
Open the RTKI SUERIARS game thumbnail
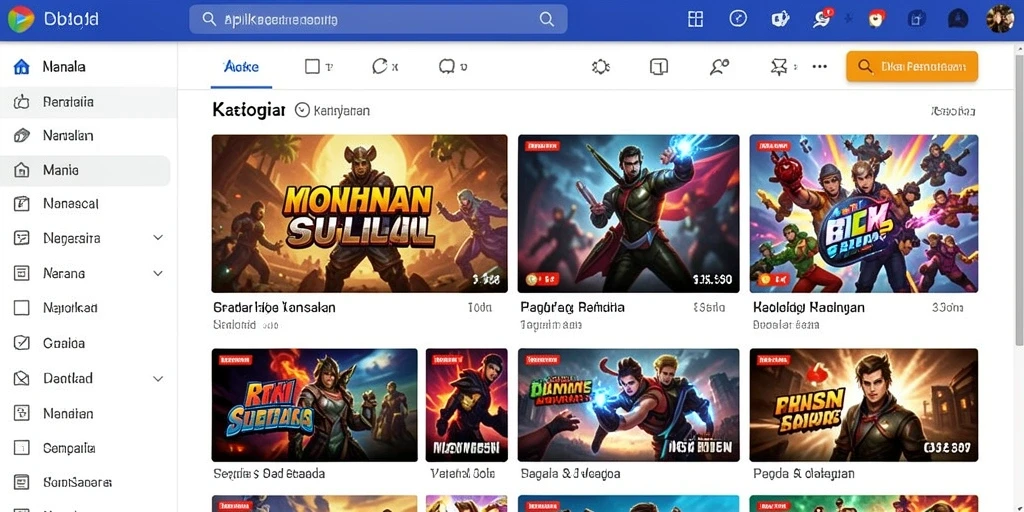[x=314, y=405]
